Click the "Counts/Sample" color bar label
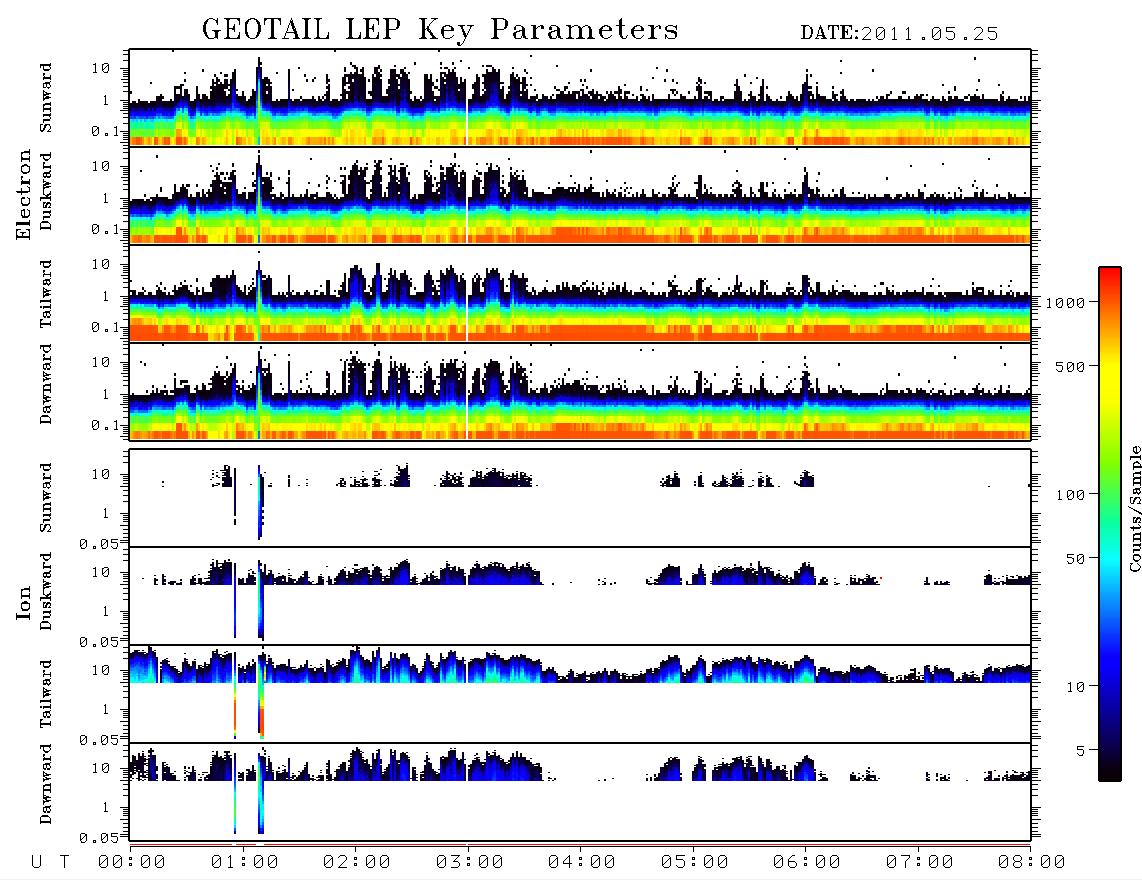 point(1135,508)
